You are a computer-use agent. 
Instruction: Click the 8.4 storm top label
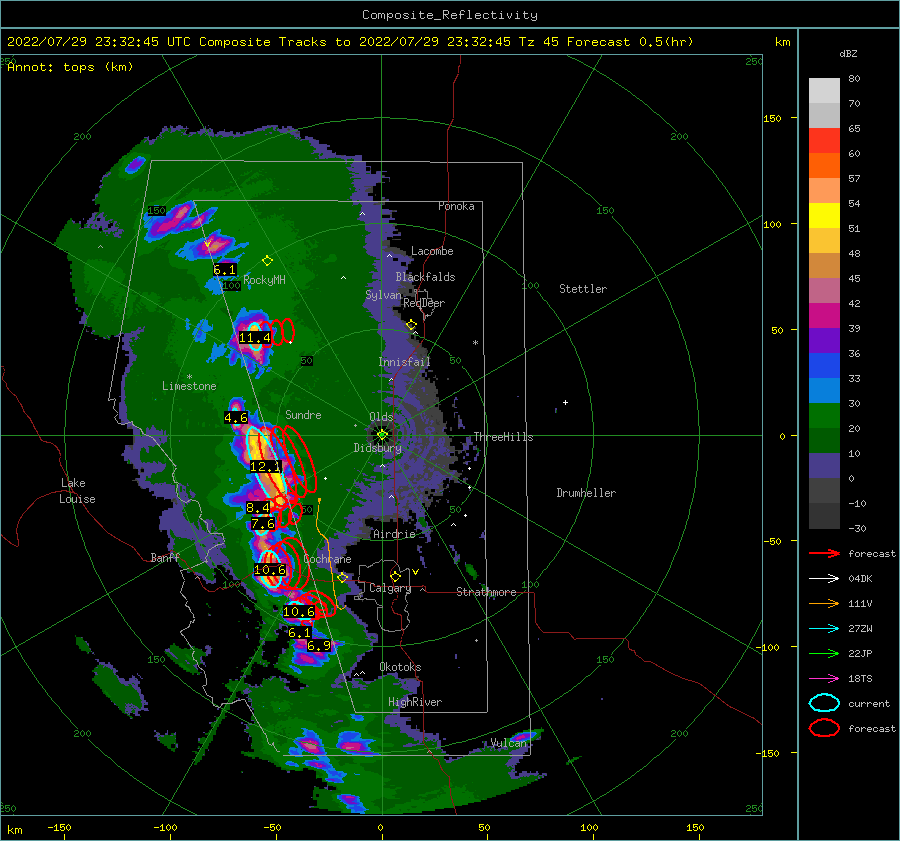pyautogui.click(x=258, y=507)
